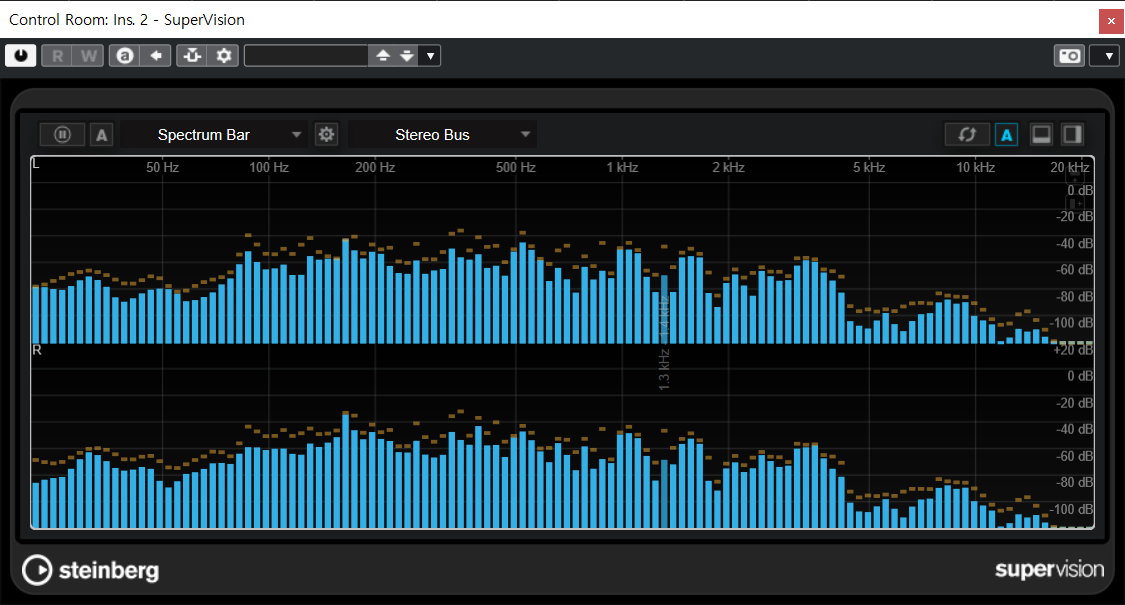
Task: Open the functions menu dropdown at top right
Action: pyautogui.click(x=1104, y=56)
